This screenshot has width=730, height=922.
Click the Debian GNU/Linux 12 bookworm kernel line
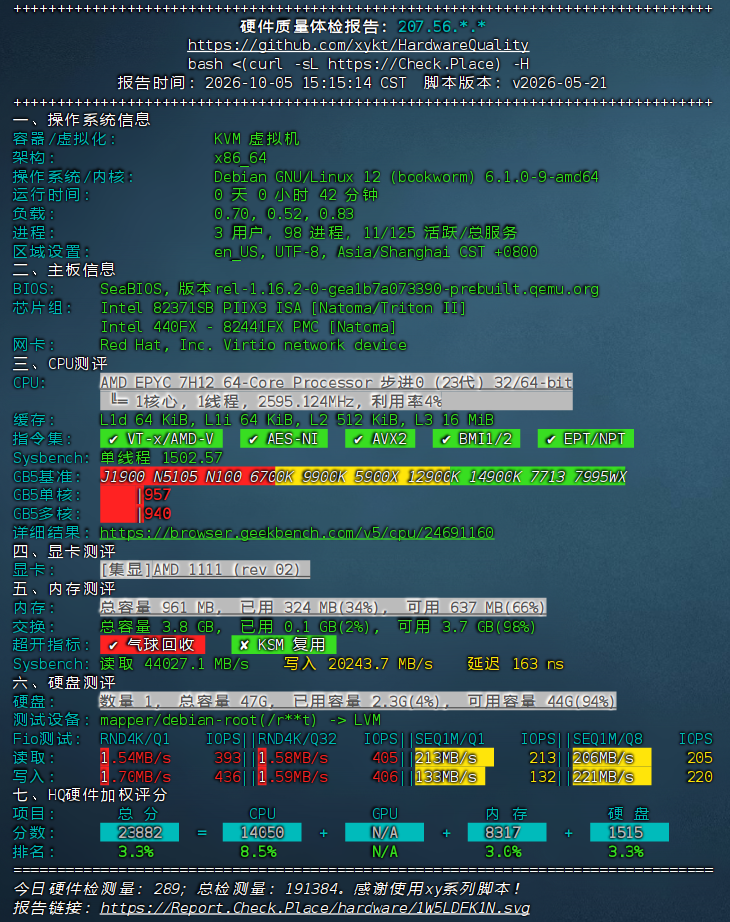tap(406, 176)
